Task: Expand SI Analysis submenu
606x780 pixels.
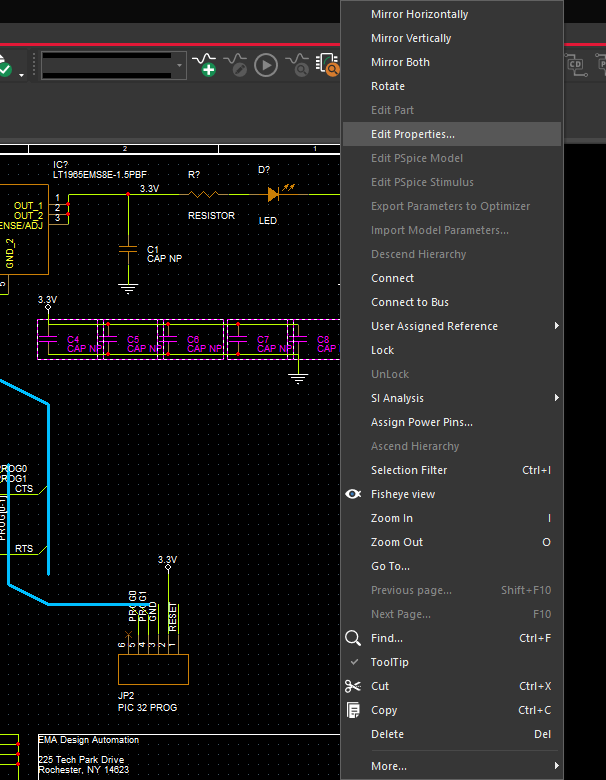Action: click(452, 398)
